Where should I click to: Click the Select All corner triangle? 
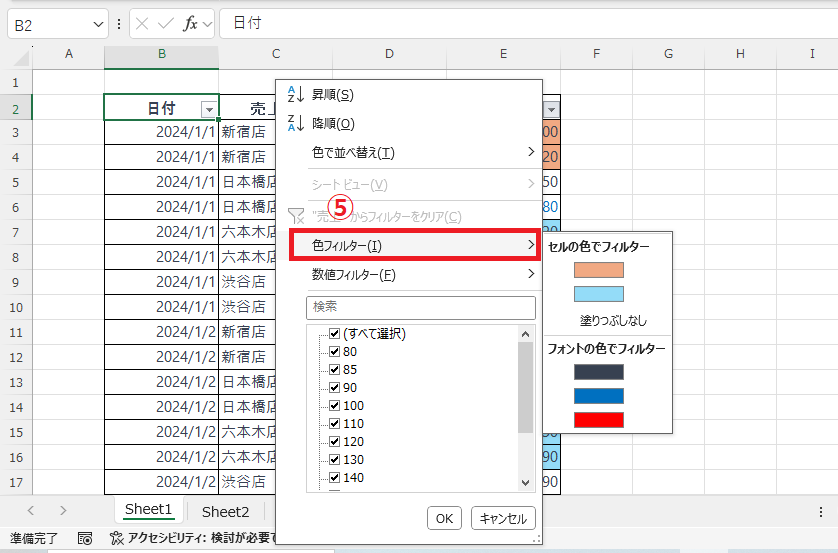click(21, 57)
